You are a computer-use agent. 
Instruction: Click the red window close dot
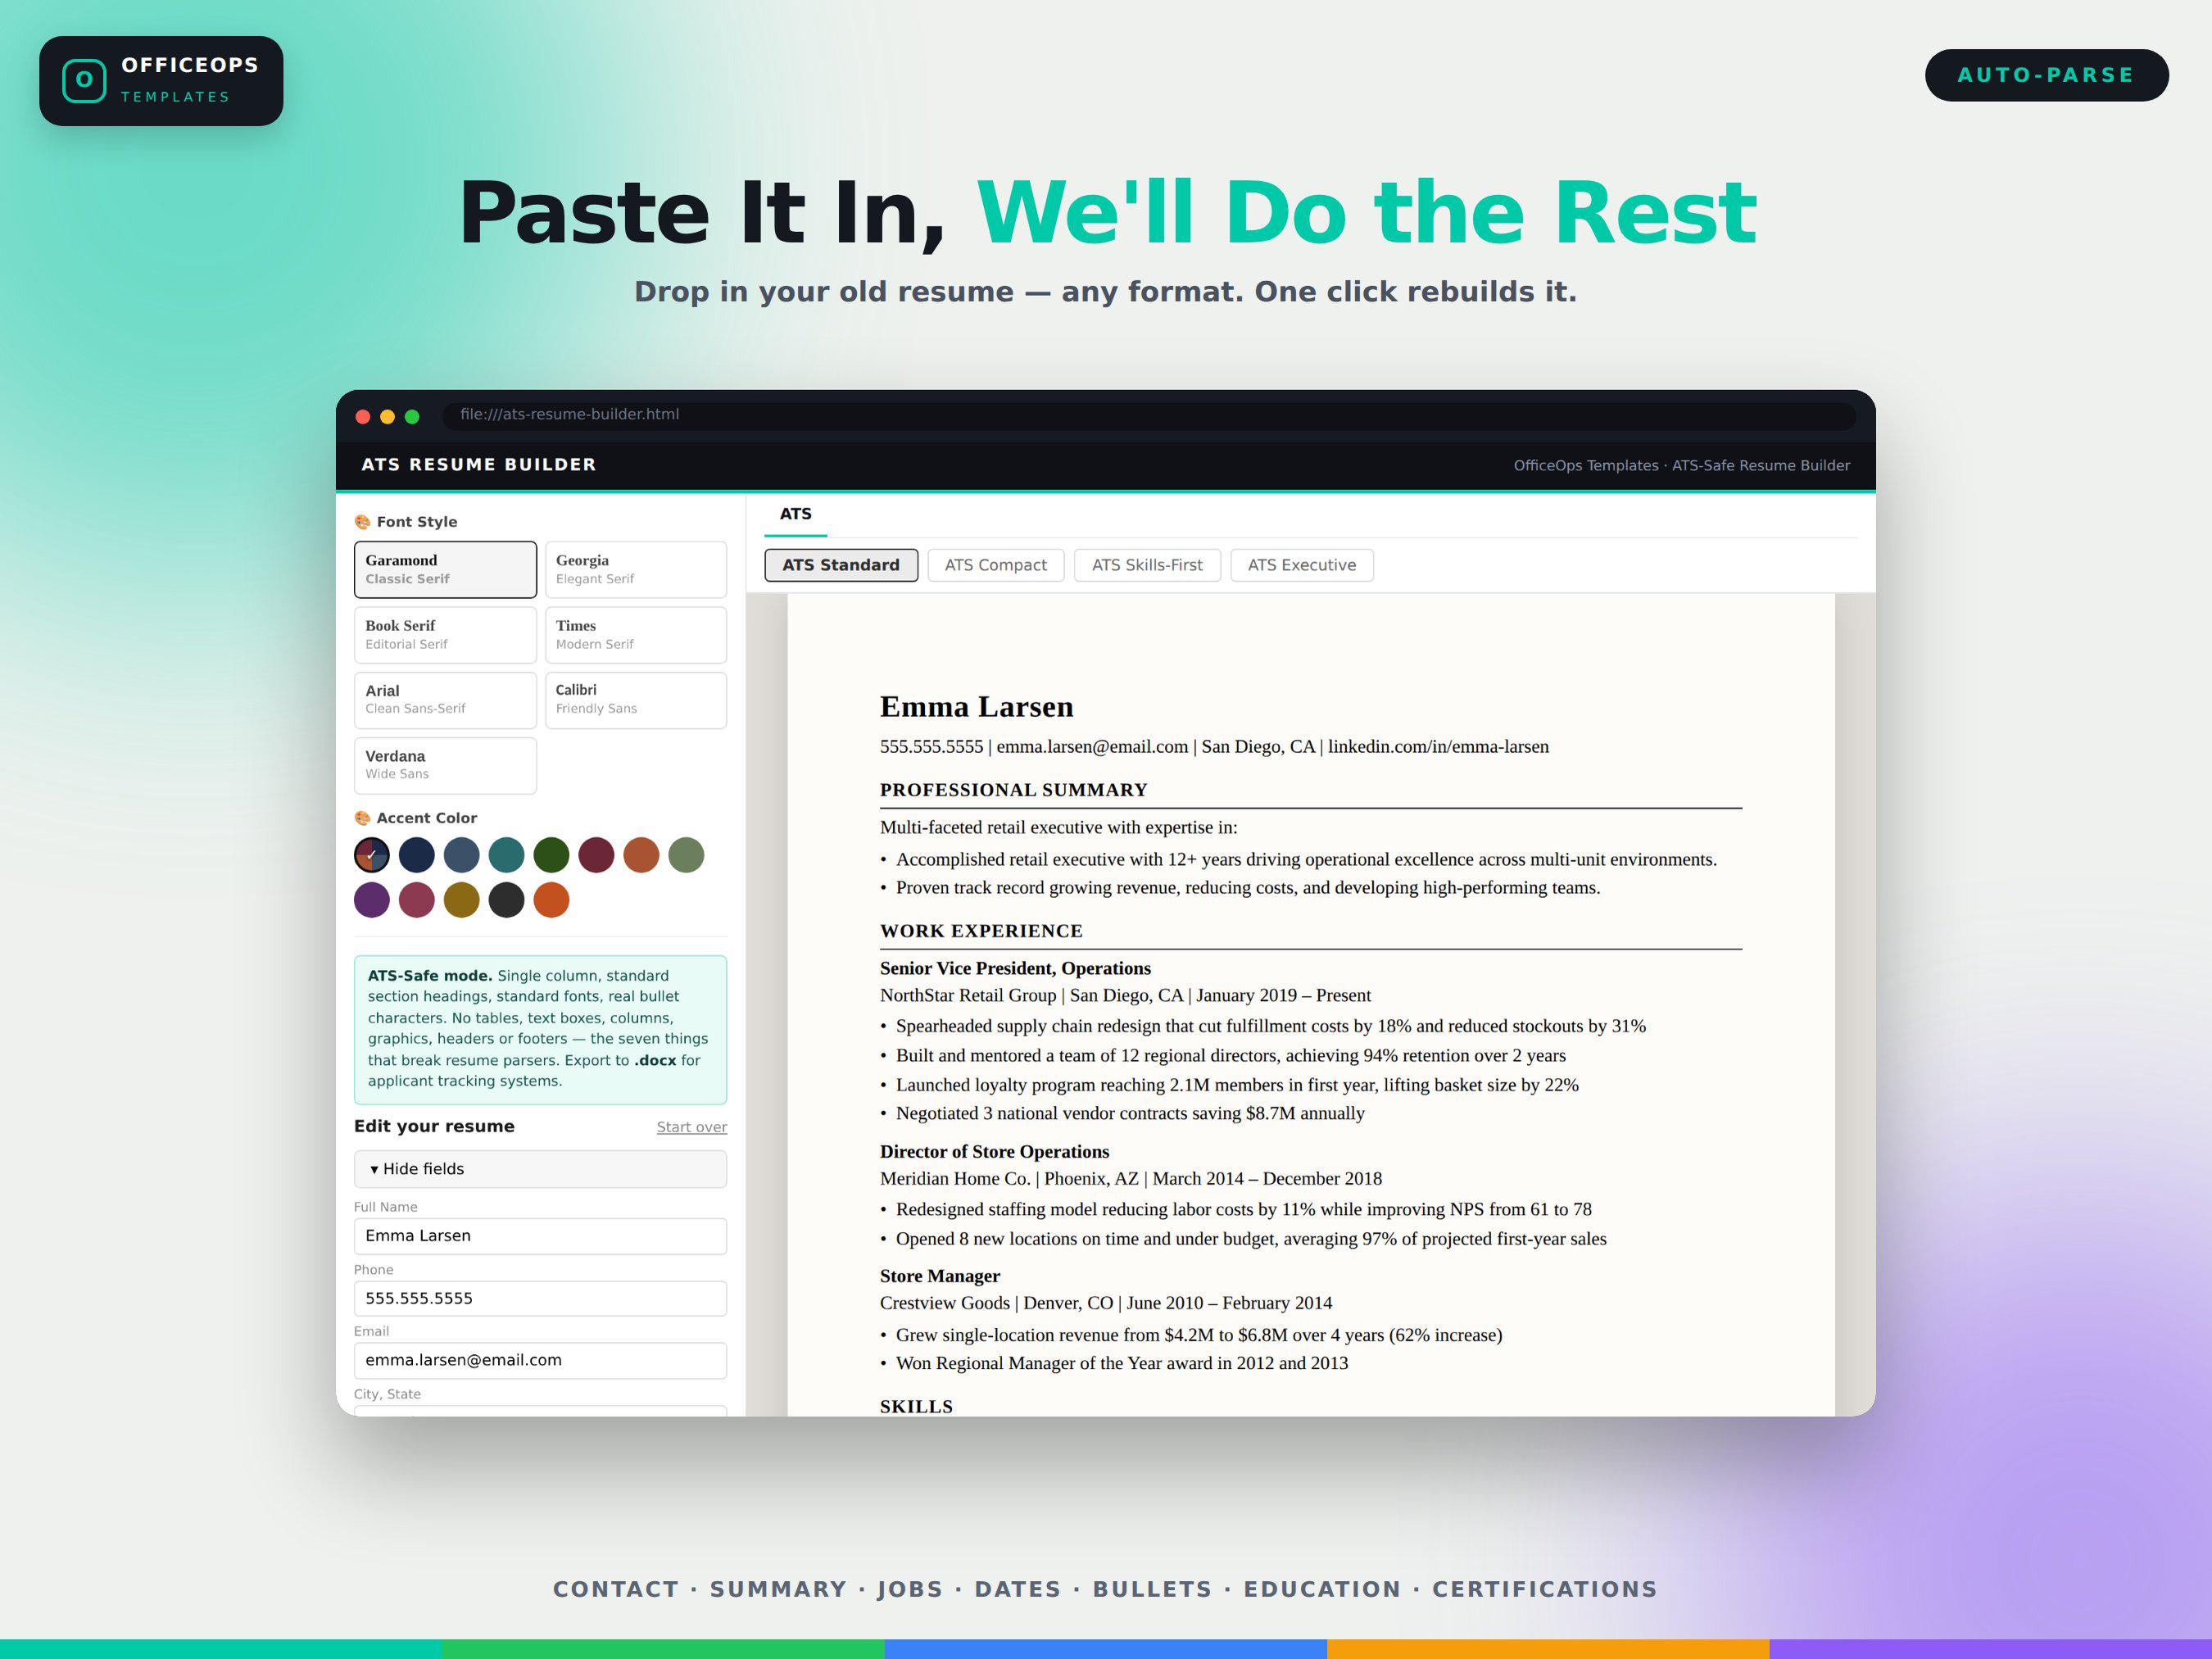click(x=363, y=417)
